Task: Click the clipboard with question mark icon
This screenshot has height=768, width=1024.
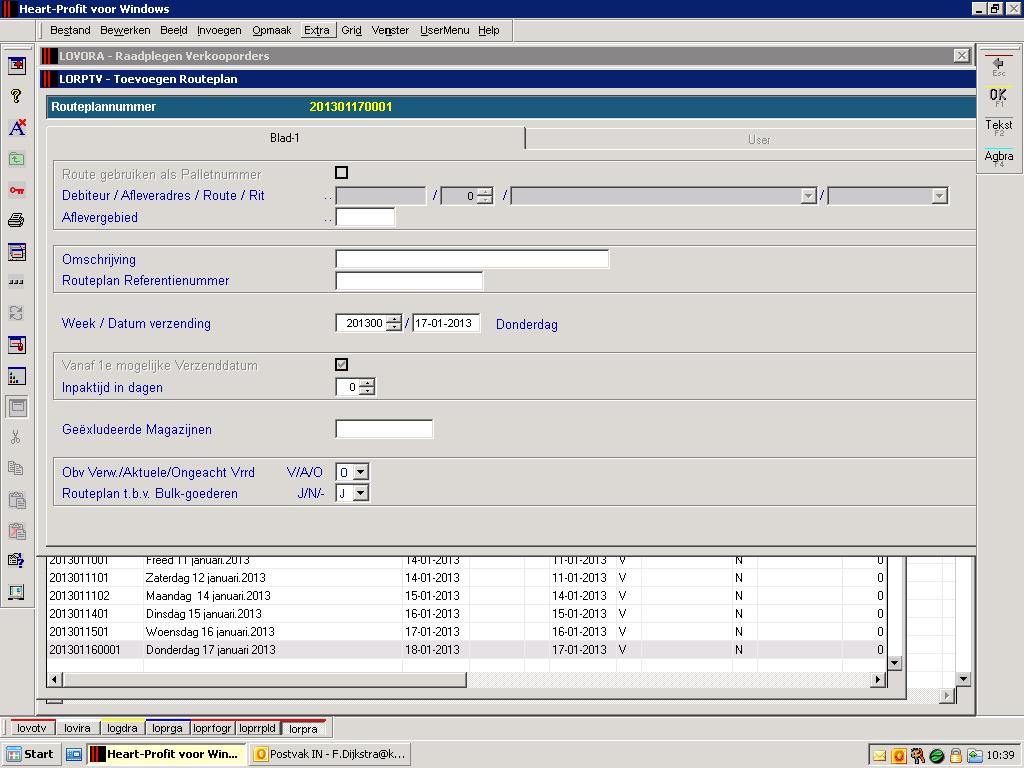Action: click(x=16, y=560)
